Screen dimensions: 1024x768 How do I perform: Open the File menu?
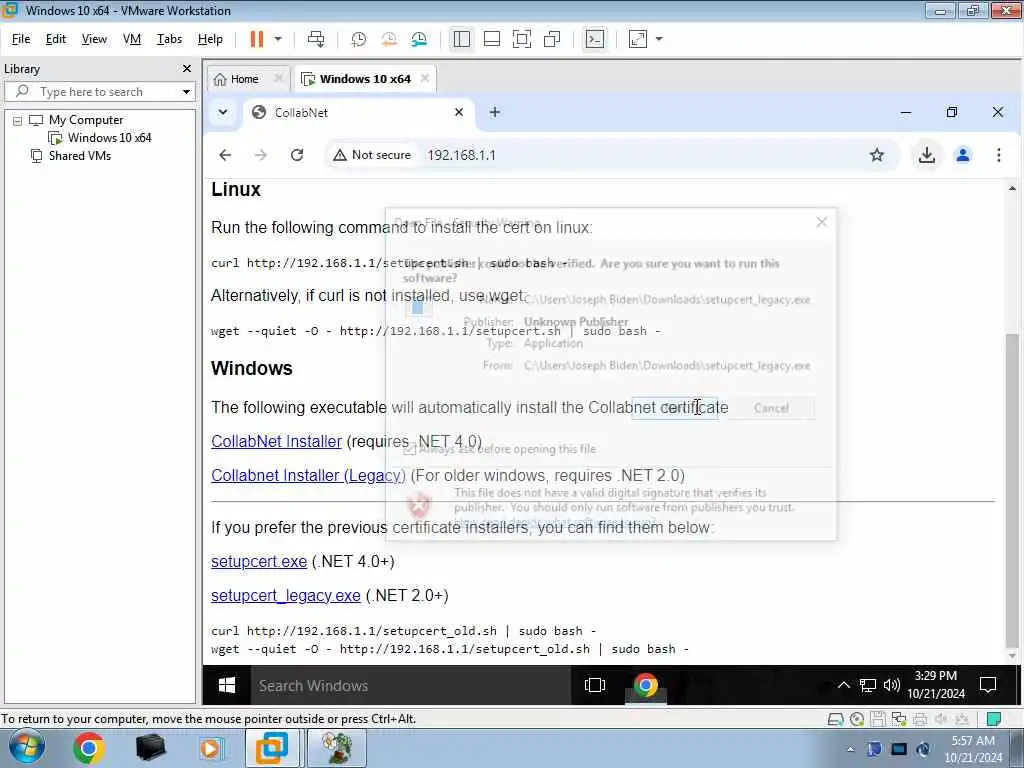click(21, 39)
